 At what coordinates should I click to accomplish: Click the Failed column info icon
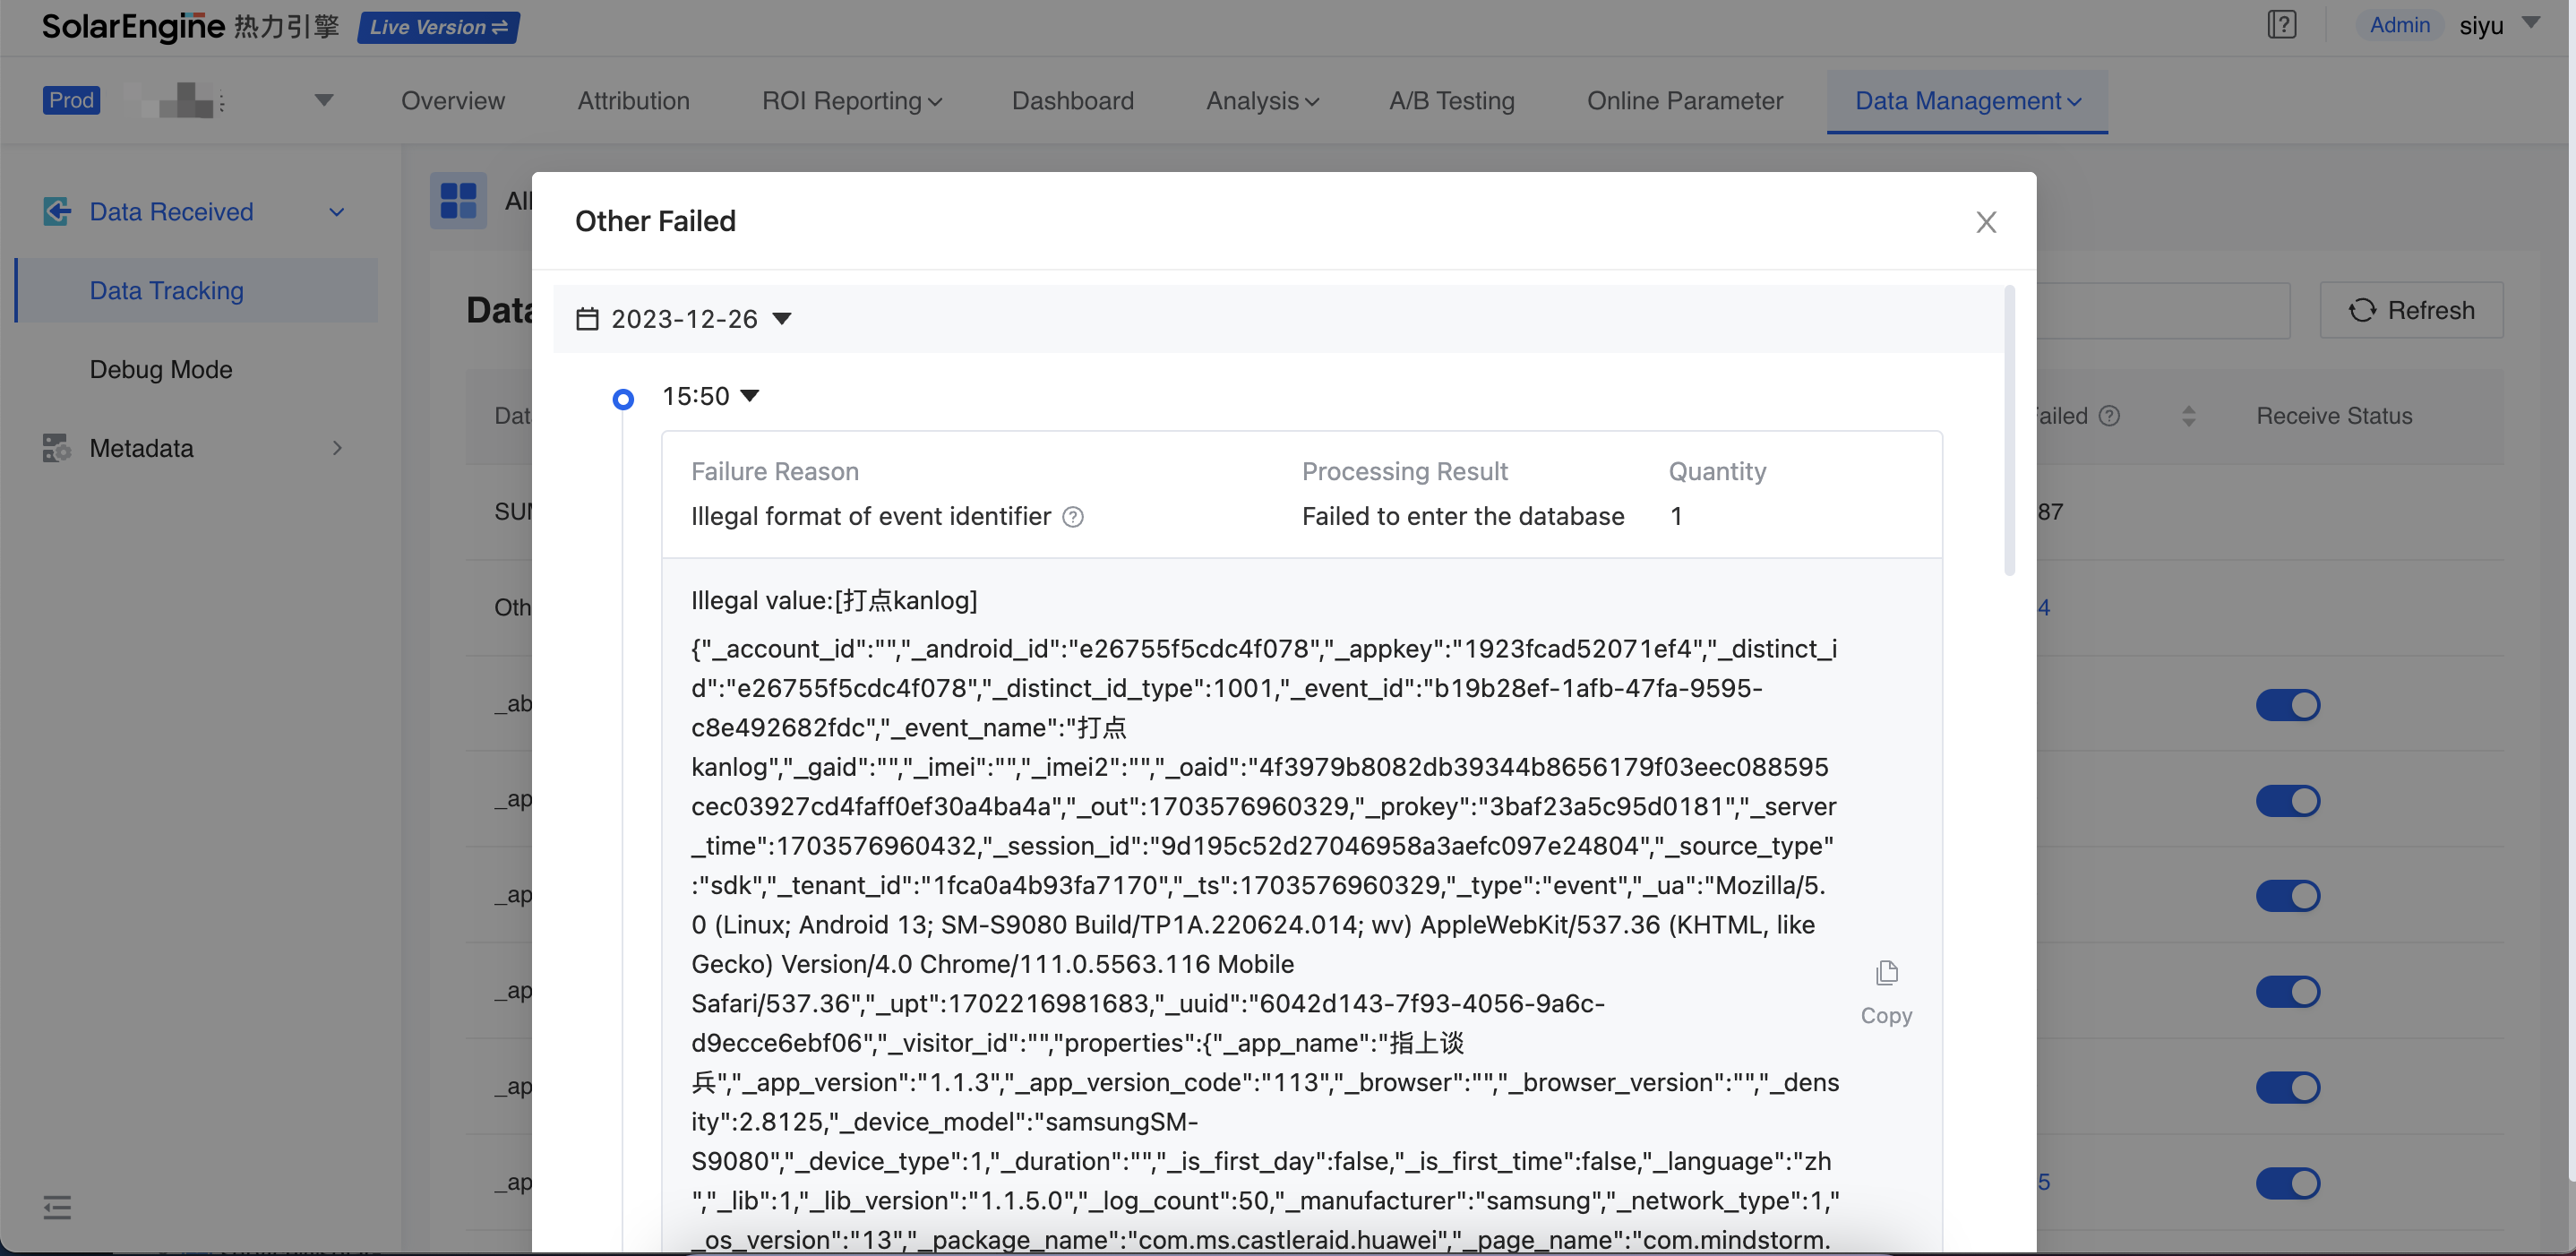point(2109,416)
